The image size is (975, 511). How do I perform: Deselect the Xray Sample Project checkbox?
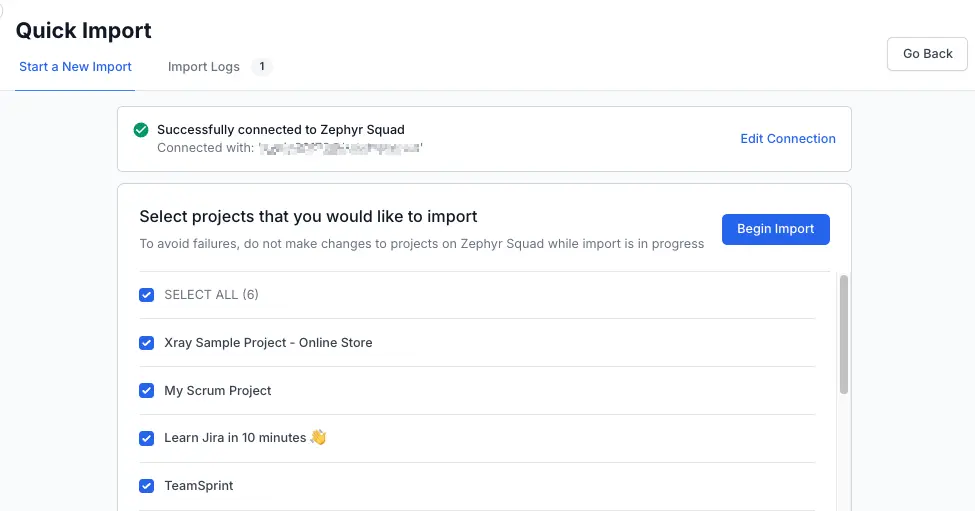pyautogui.click(x=147, y=343)
